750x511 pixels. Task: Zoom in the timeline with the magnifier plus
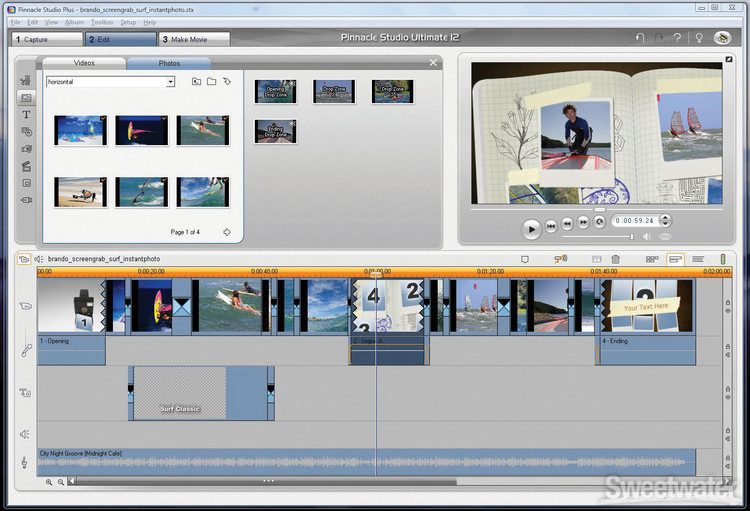click(49, 482)
